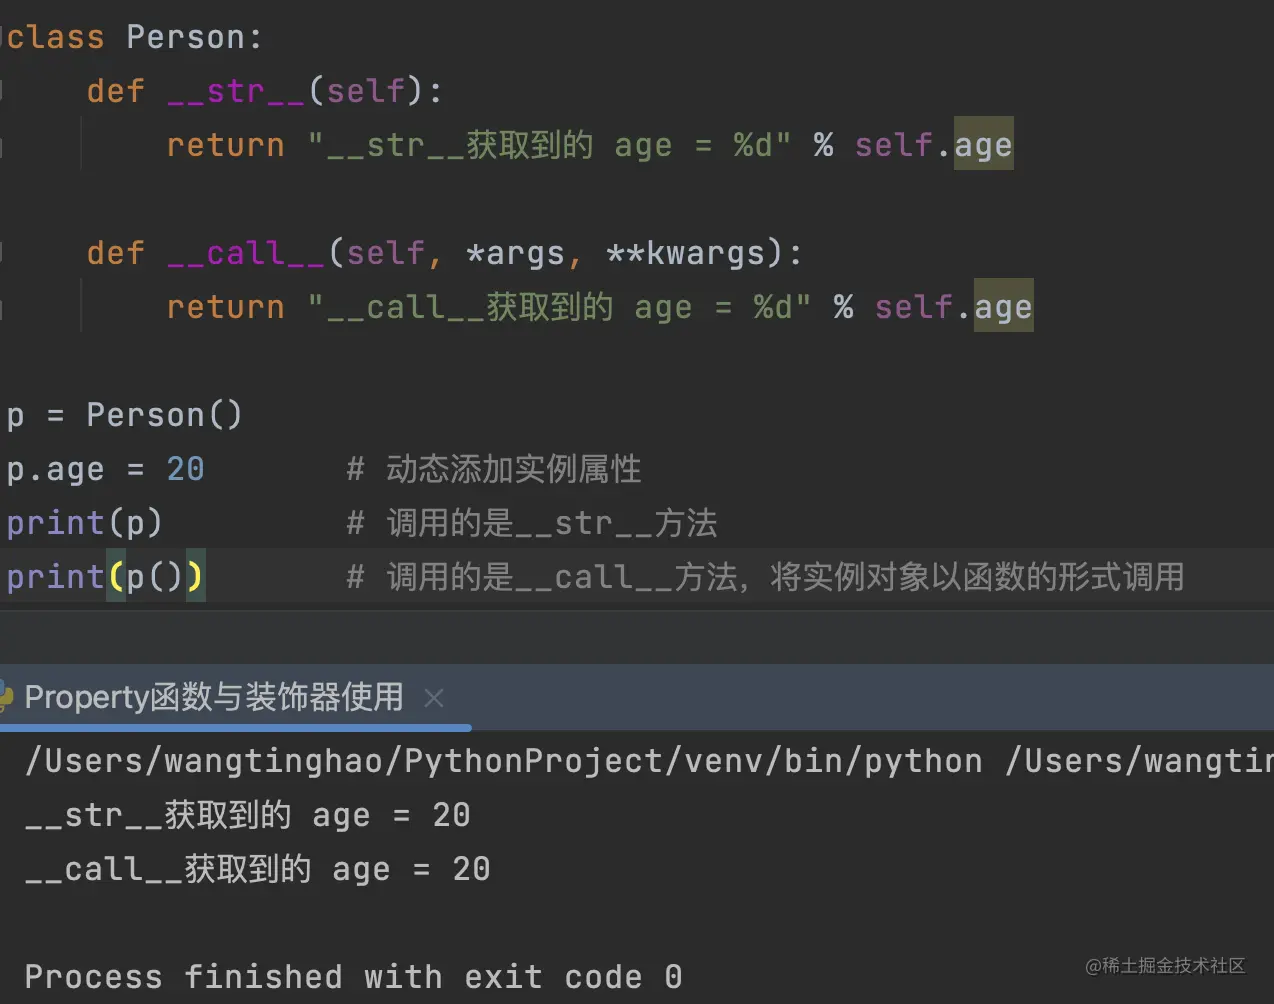The height and width of the screenshot is (1004, 1274).
Task: Select the Property函数与装饰器使用 run tab
Action: click(213, 697)
